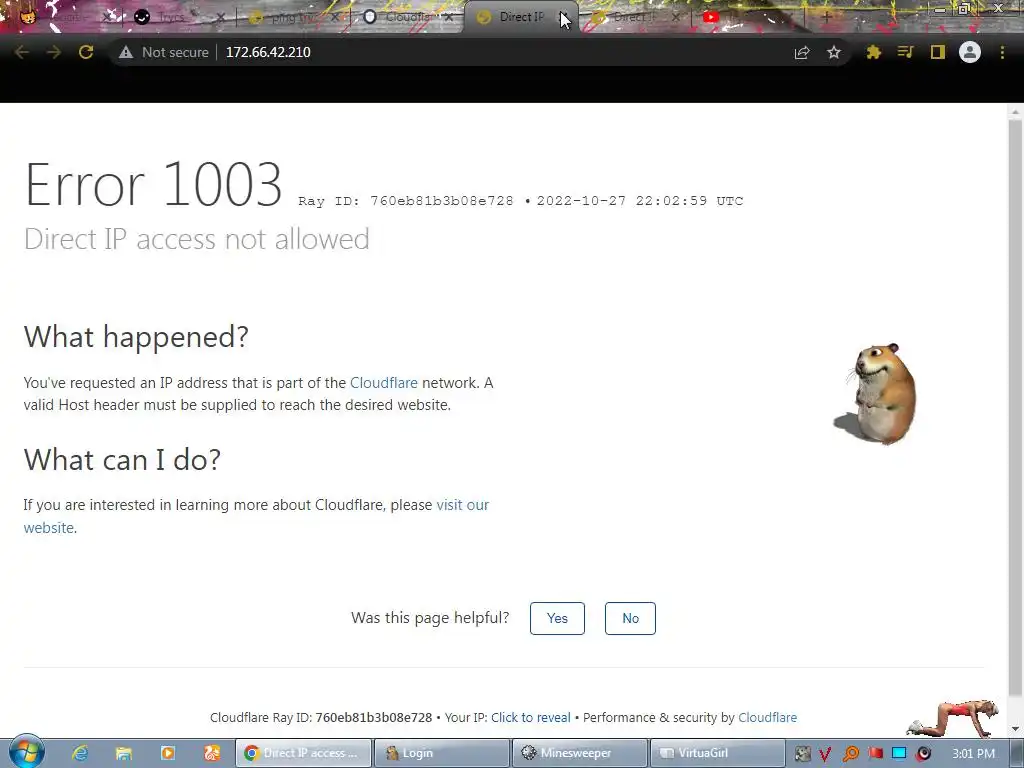
Task: Click the No feedback button
Action: pos(630,618)
